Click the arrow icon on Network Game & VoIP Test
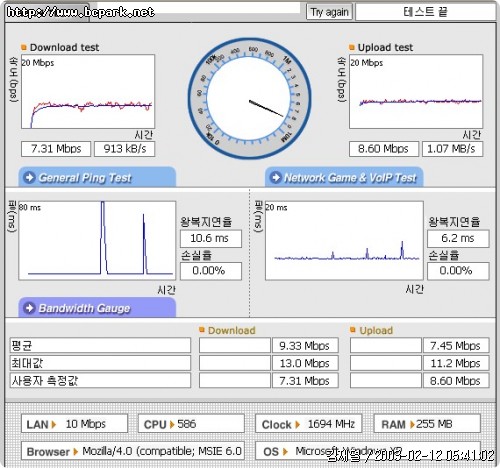 point(276,177)
